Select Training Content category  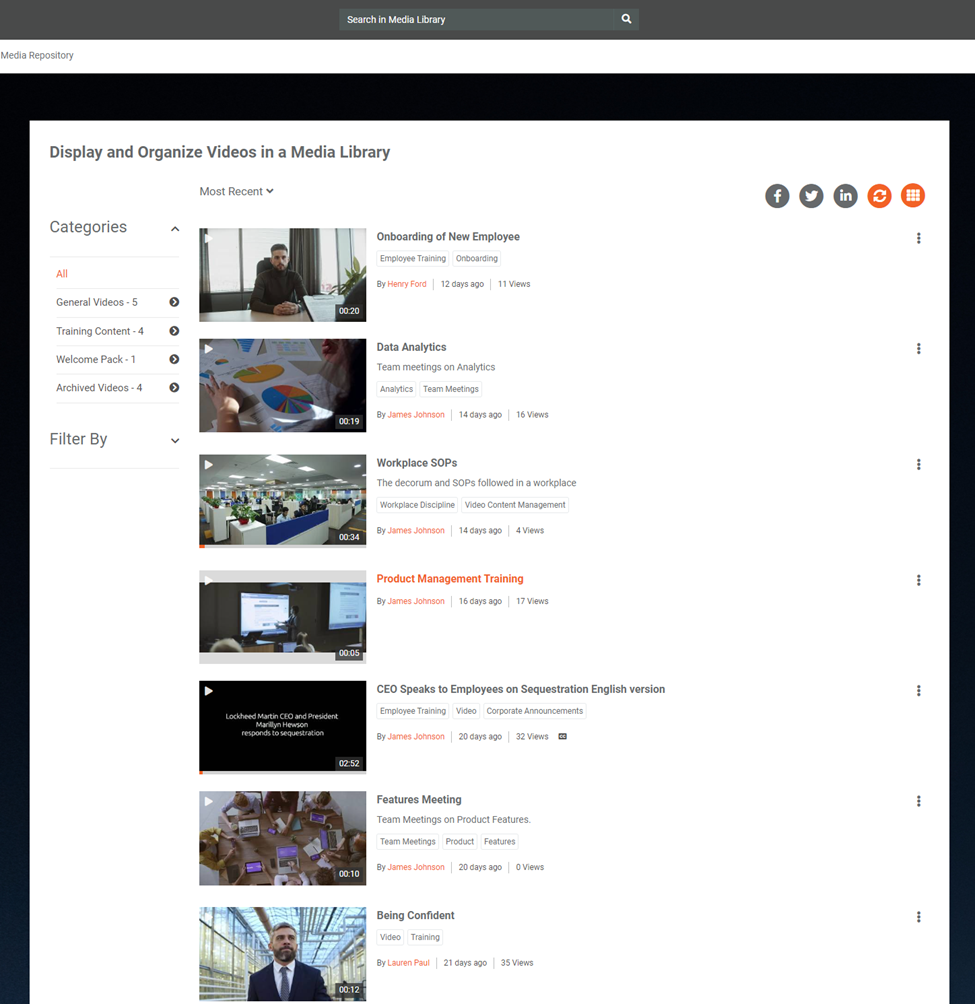[x=100, y=331]
